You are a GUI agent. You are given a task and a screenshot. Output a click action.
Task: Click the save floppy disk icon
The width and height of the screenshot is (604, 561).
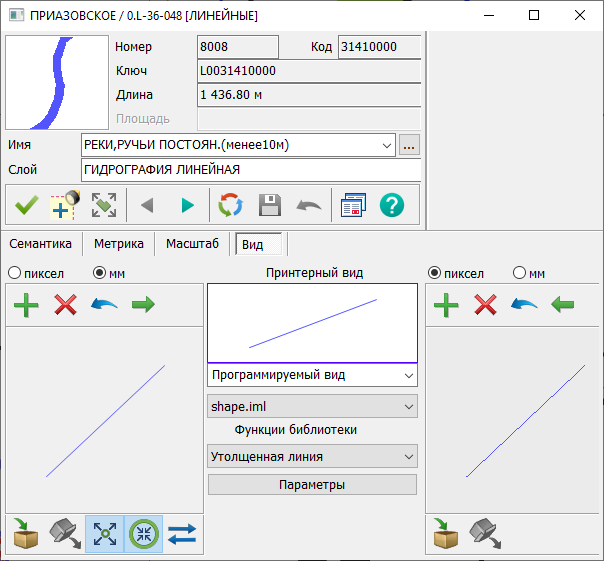[270, 205]
